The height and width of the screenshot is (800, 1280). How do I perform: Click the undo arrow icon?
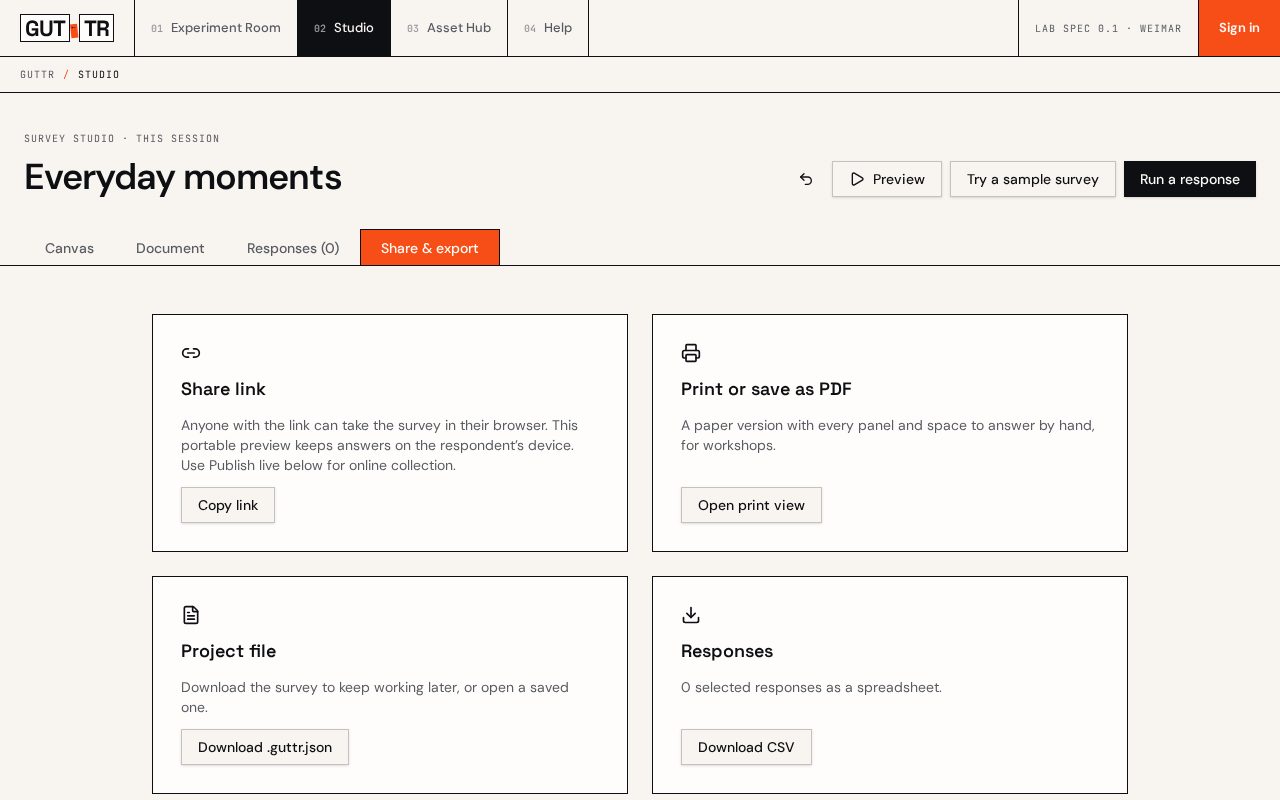coord(806,179)
